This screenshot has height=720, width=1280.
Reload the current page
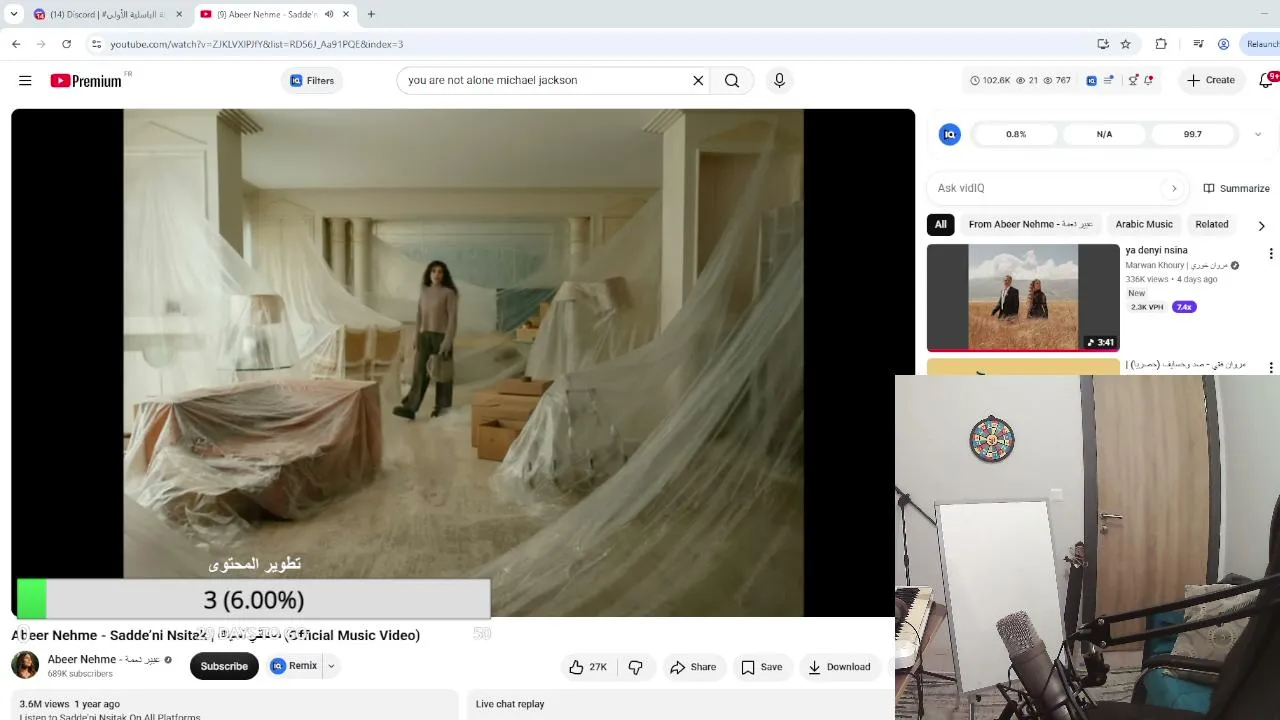pos(66,44)
